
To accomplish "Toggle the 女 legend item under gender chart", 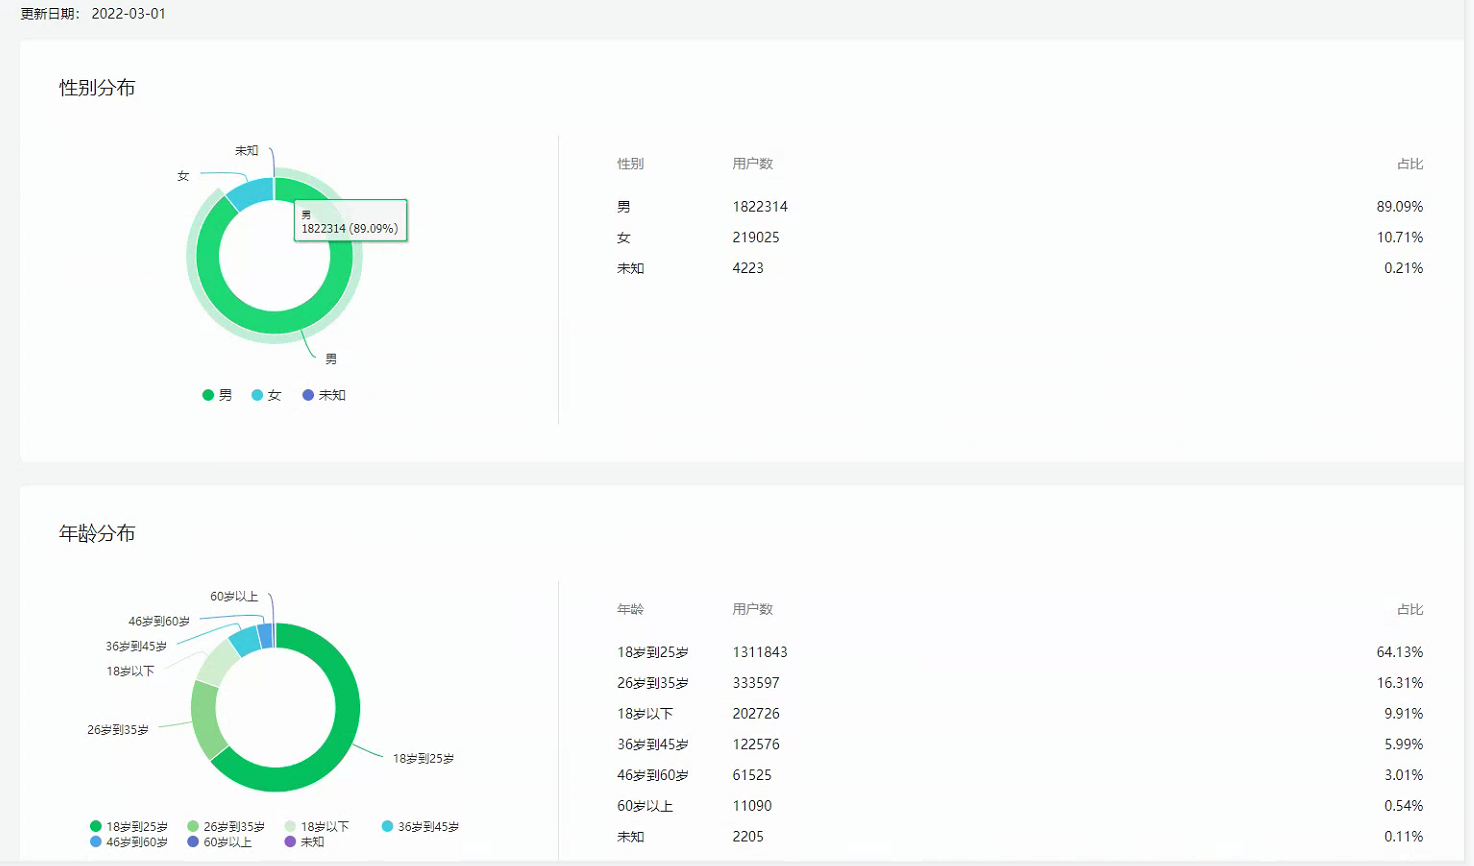I will 266,395.
